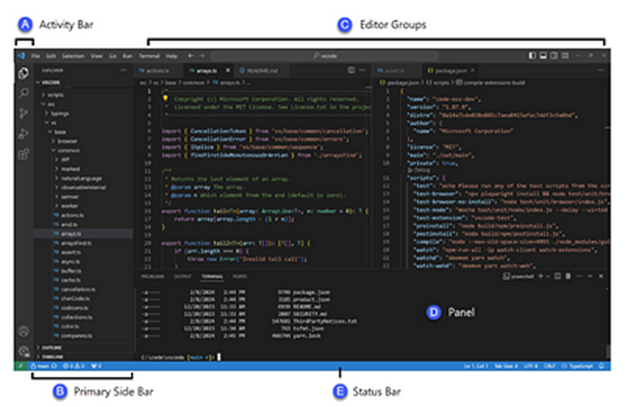Open the Source Control view
Image resolution: width=625 pixels, height=407 pixels.
tap(24, 114)
